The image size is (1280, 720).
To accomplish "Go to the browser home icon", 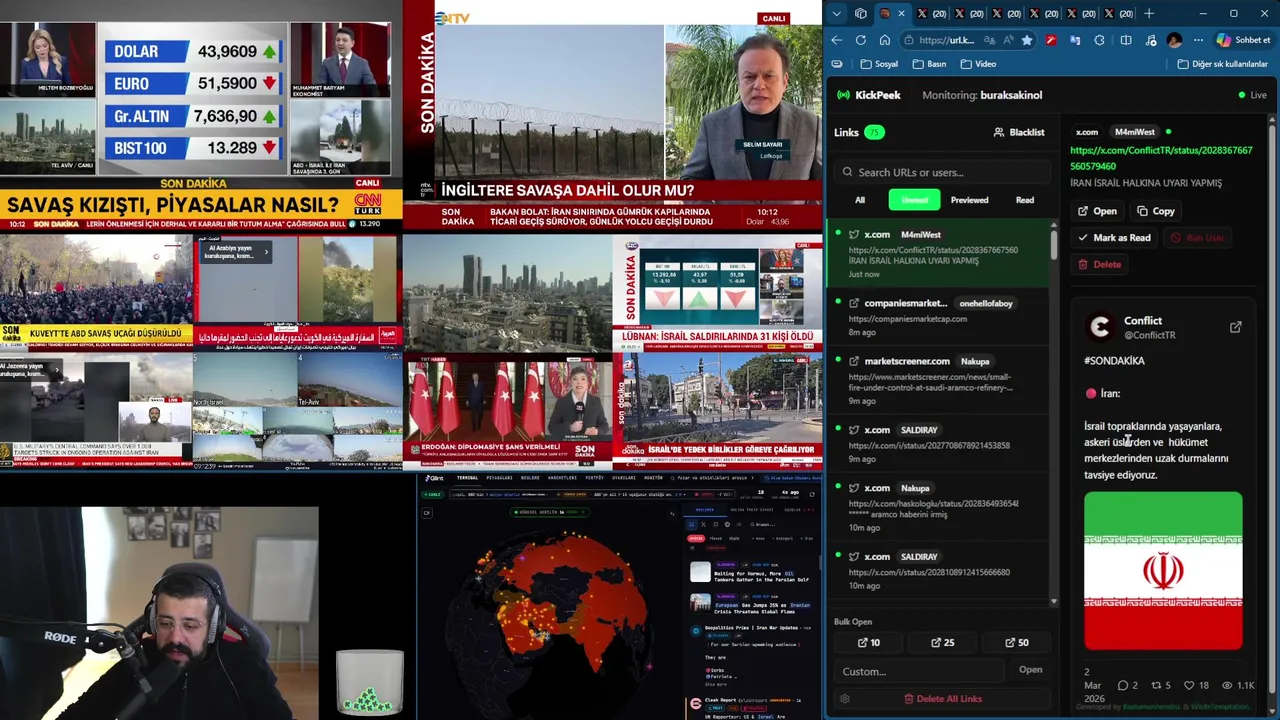I will pos(885,40).
